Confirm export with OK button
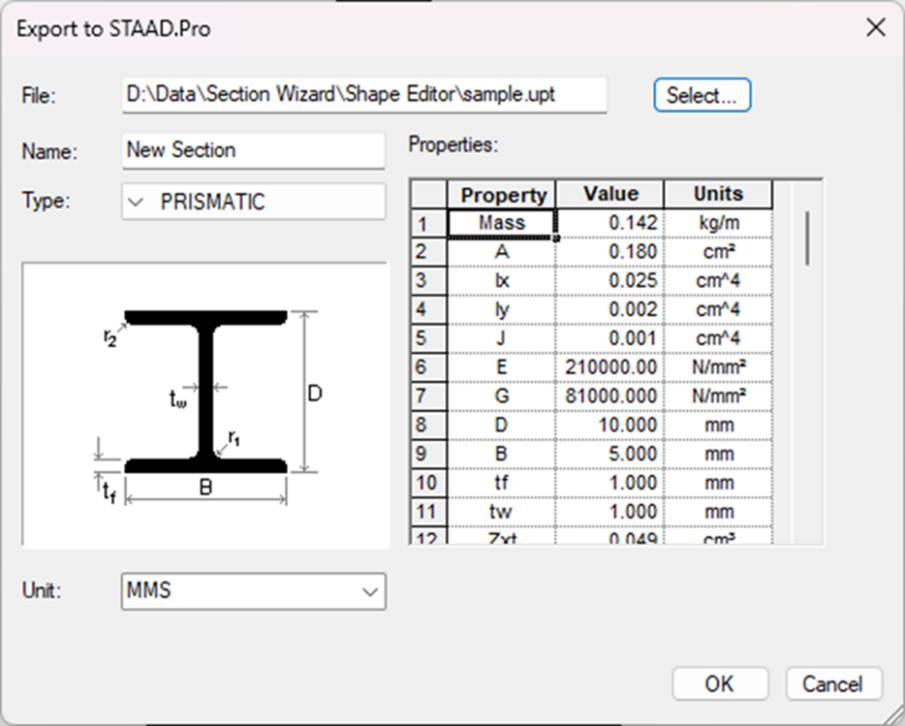905x726 pixels. coord(720,684)
